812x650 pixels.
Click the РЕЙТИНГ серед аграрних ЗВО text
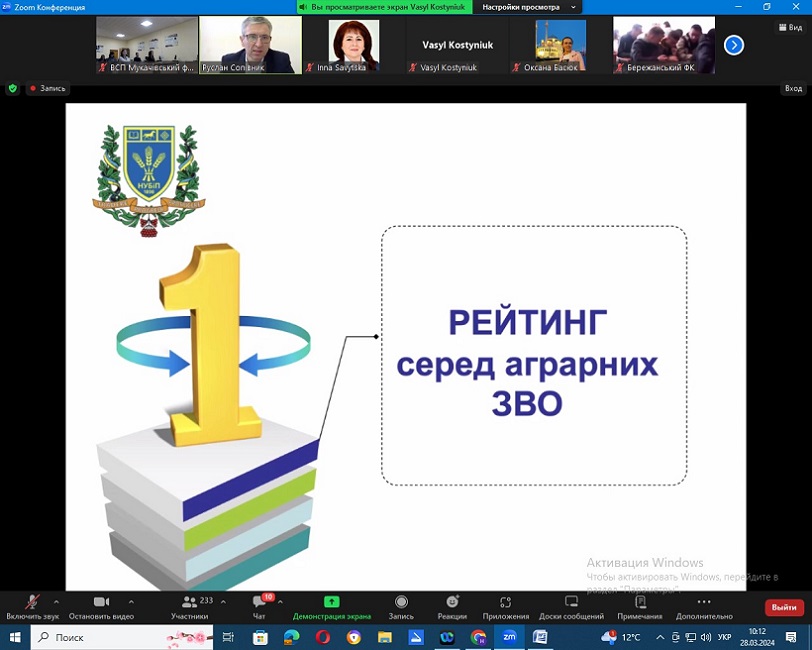528,363
